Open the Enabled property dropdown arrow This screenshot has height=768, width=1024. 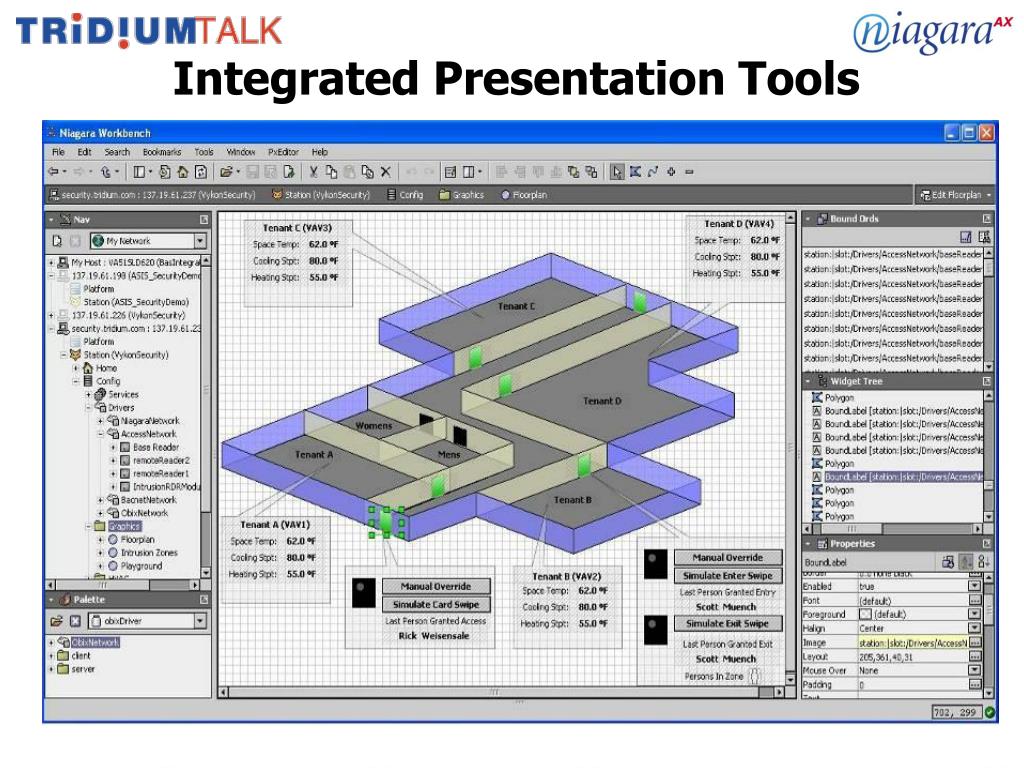click(x=974, y=586)
